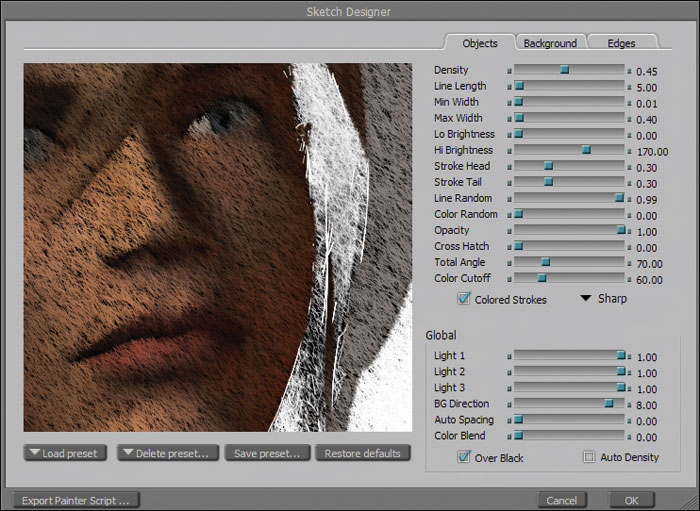Open the Sharp dropdown menu
This screenshot has width=700, height=511.
604,299
